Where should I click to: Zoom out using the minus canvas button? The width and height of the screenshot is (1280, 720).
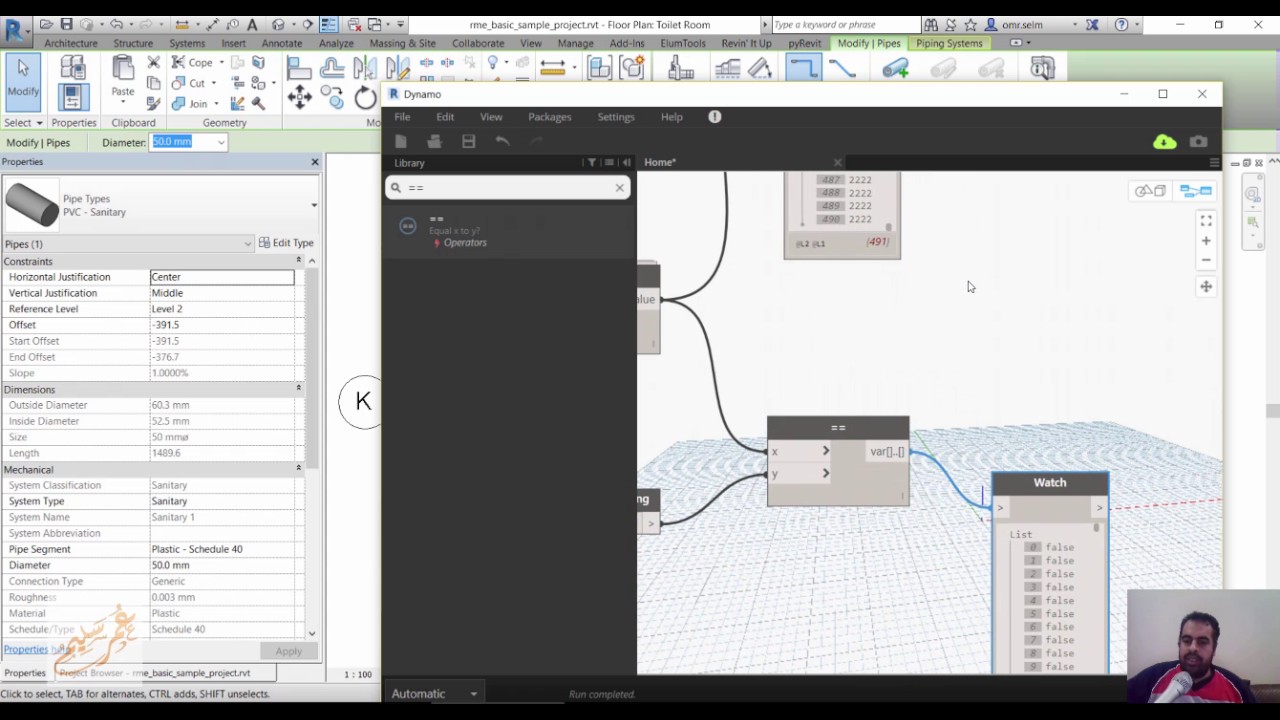(1206, 260)
